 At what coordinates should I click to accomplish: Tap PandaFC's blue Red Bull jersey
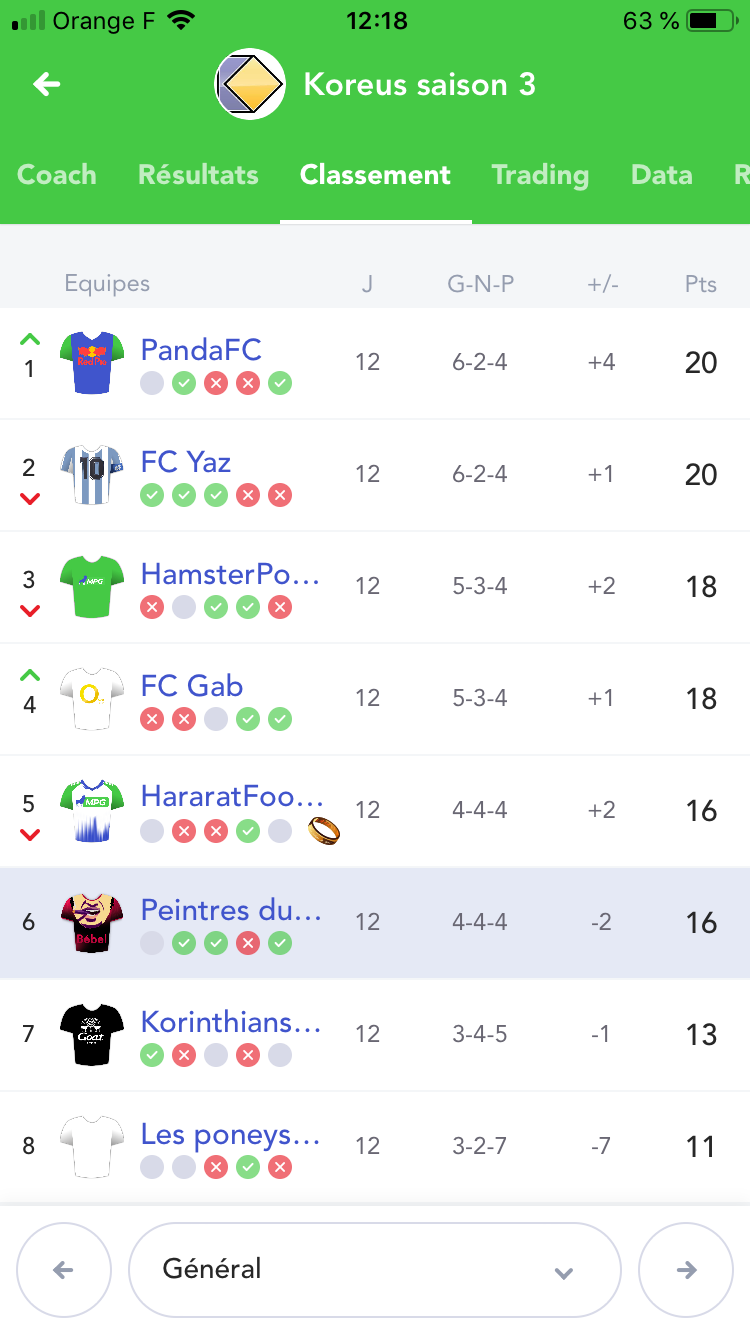point(91,362)
